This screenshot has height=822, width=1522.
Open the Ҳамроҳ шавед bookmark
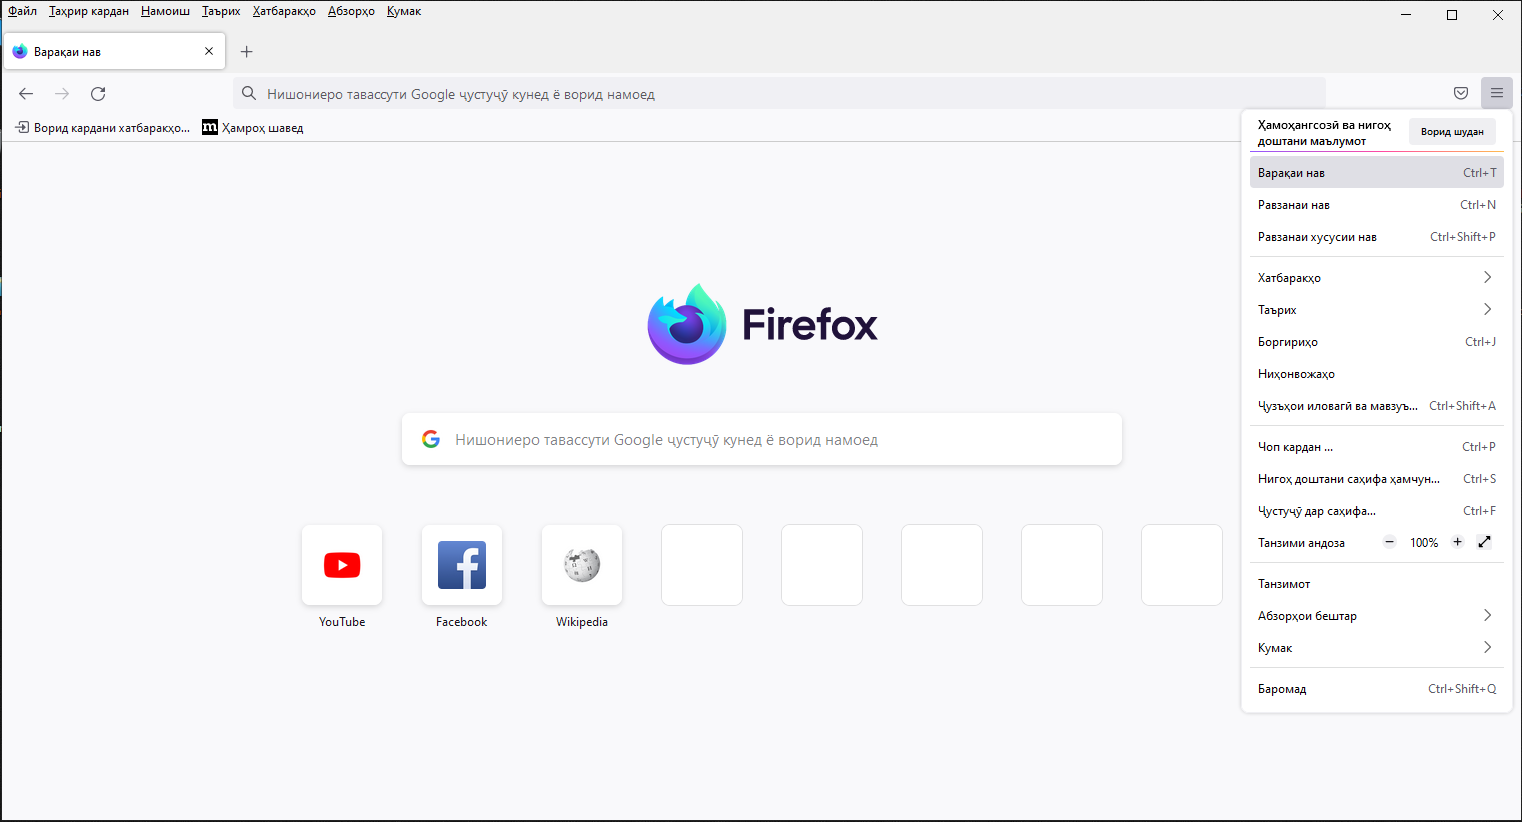[253, 128]
